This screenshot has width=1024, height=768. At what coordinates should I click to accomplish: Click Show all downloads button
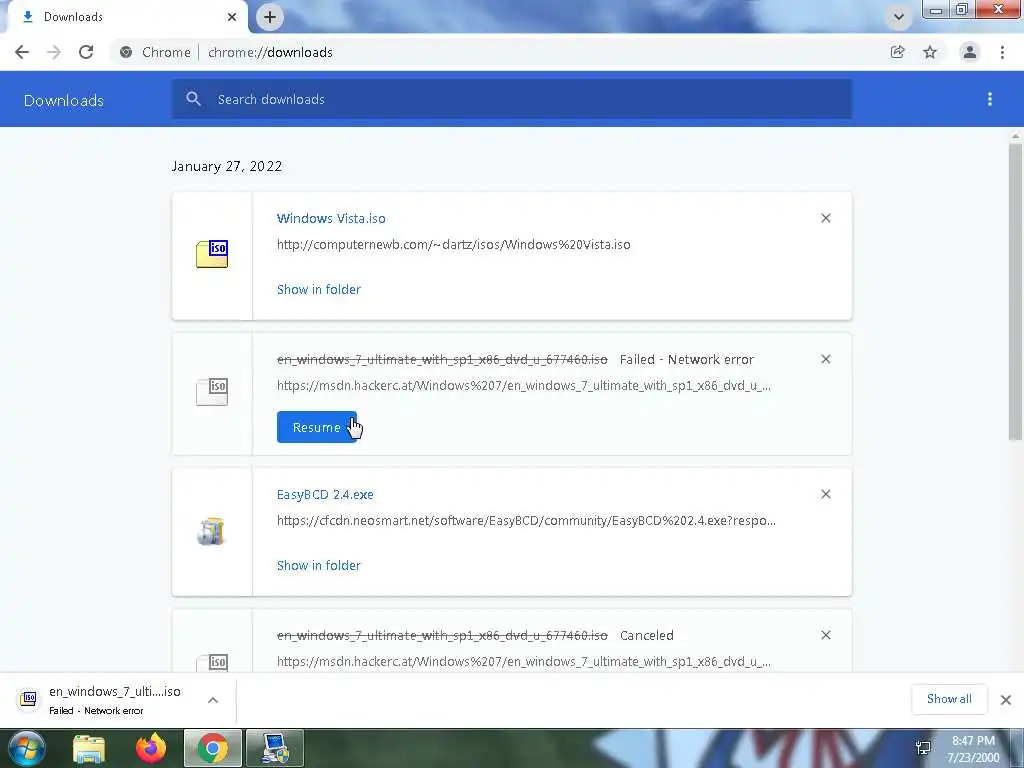coord(950,699)
